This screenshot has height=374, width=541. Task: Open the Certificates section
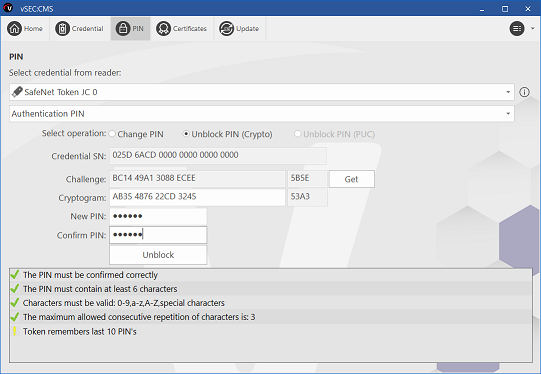(181, 29)
